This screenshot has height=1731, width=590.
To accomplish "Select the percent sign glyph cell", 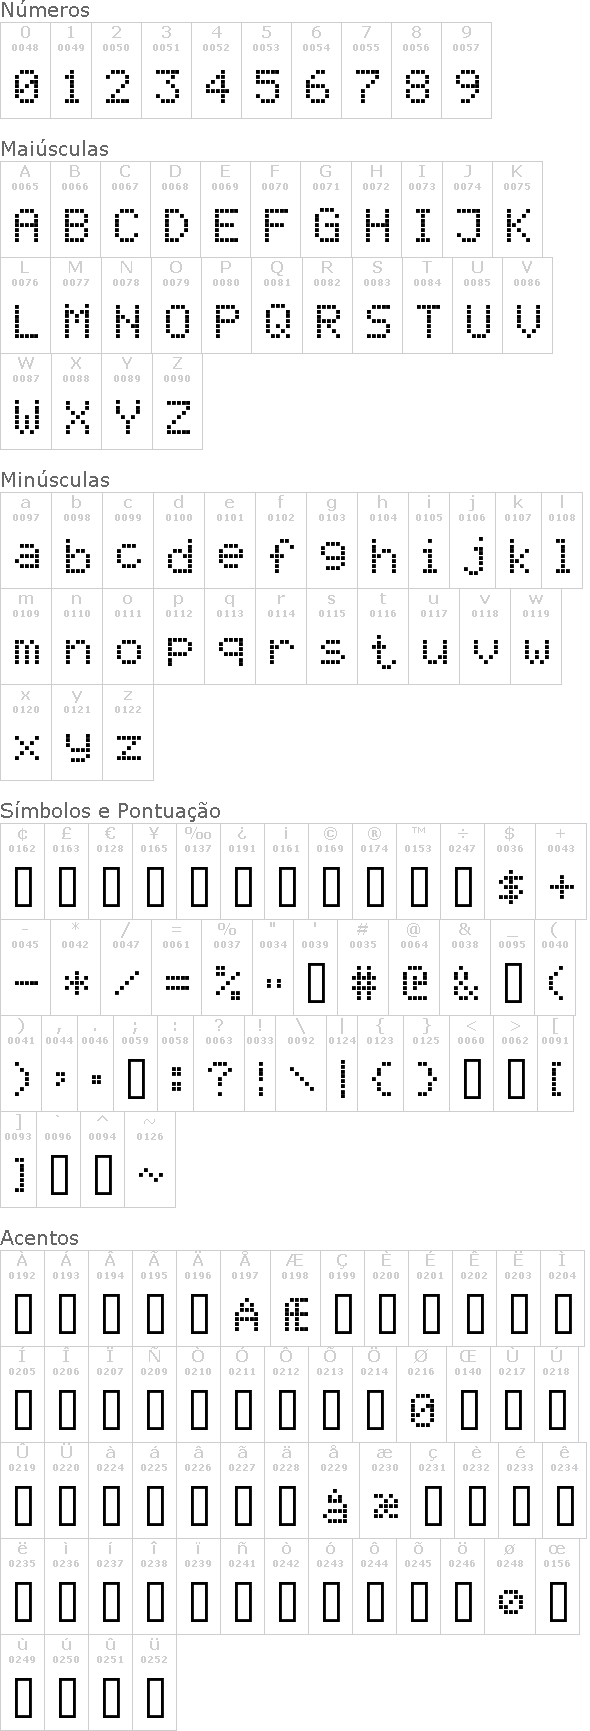I will [x=227, y=968].
